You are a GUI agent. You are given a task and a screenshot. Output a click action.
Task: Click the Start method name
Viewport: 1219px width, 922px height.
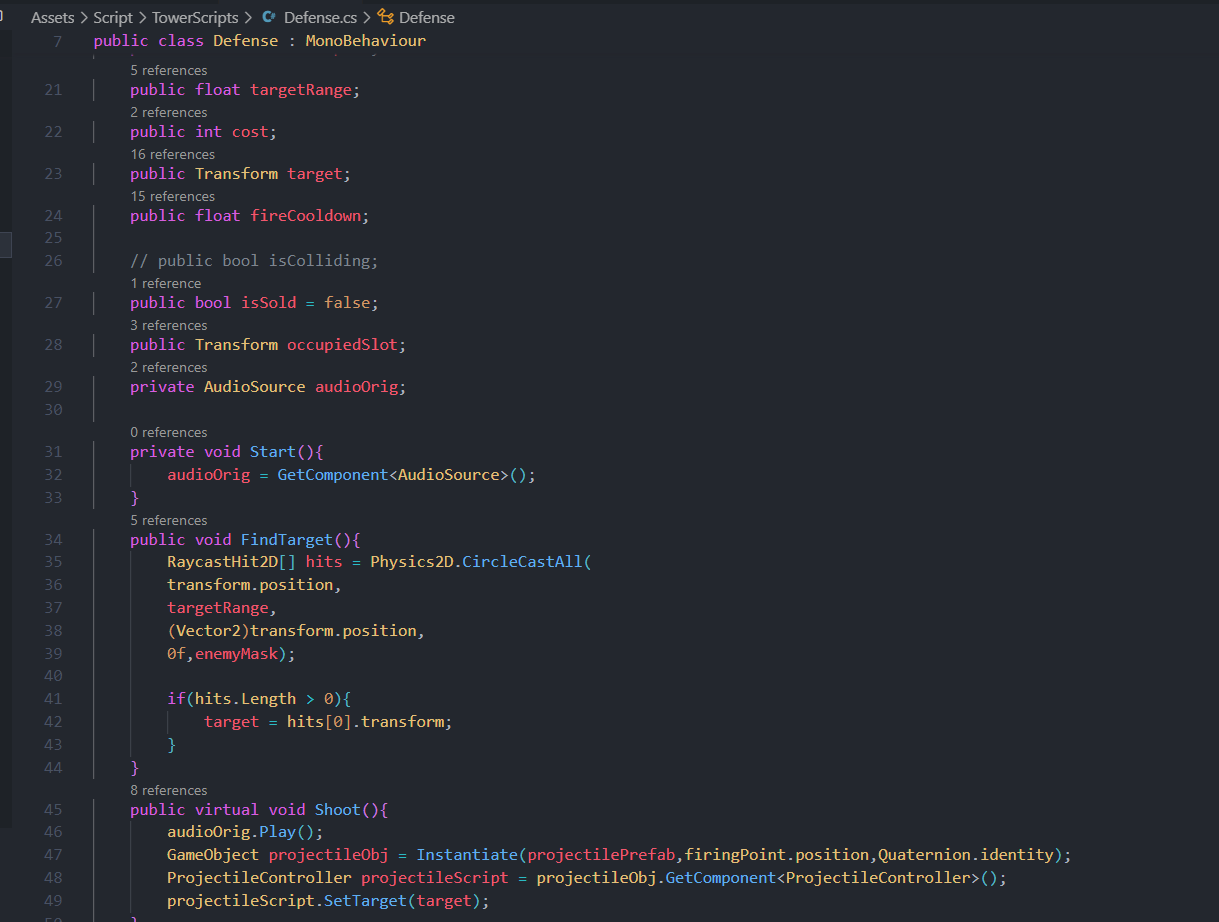point(273,452)
